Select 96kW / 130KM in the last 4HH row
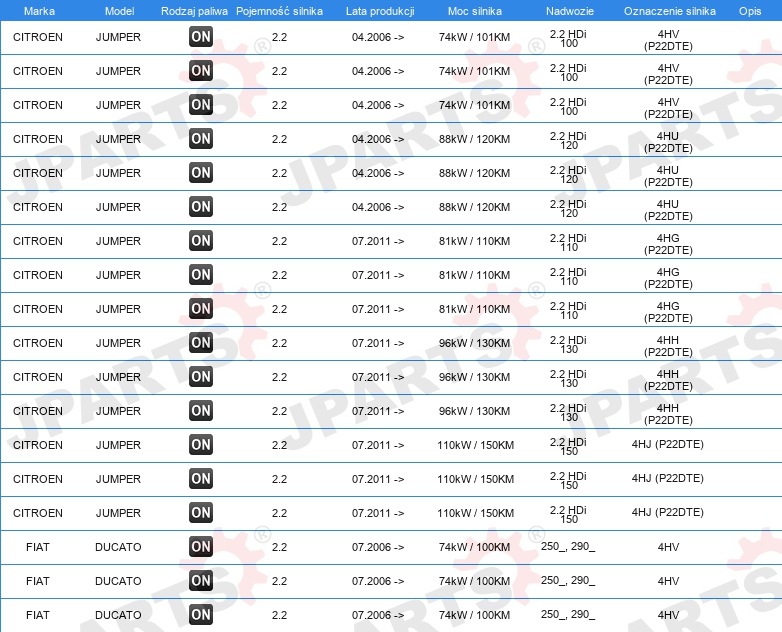Image resolution: width=782 pixels, height=632 pixels. [474, 411]
